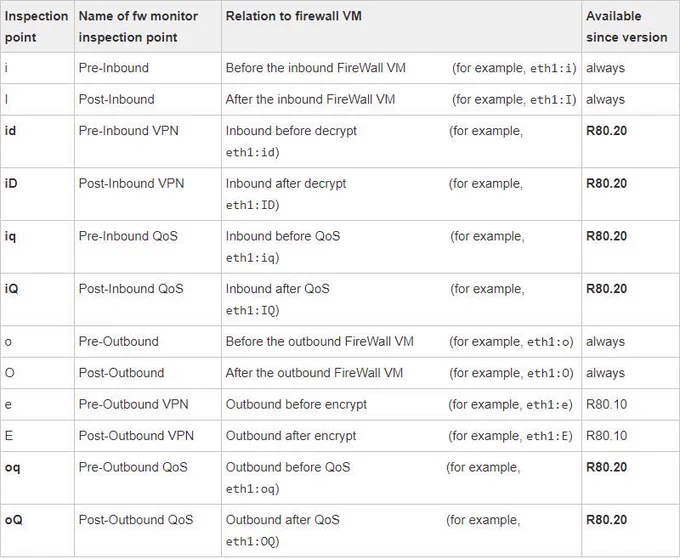Viewport: 680px width, 559px height.
Task: Select 'Inbound before decrypt' description text
Action: point(291,131)
